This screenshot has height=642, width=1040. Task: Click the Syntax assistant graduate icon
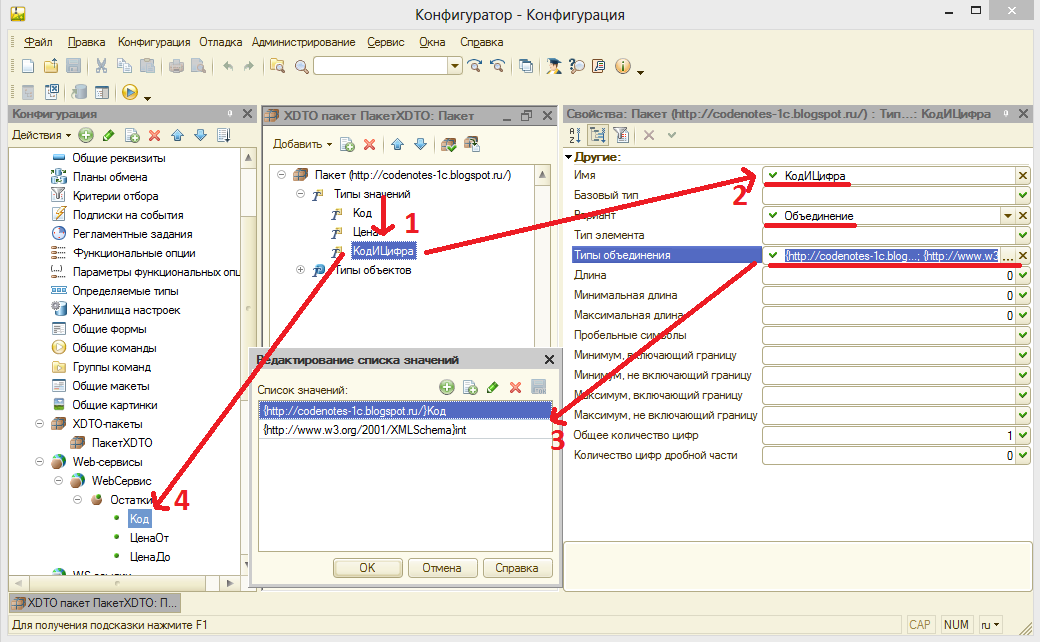[553, 66]
